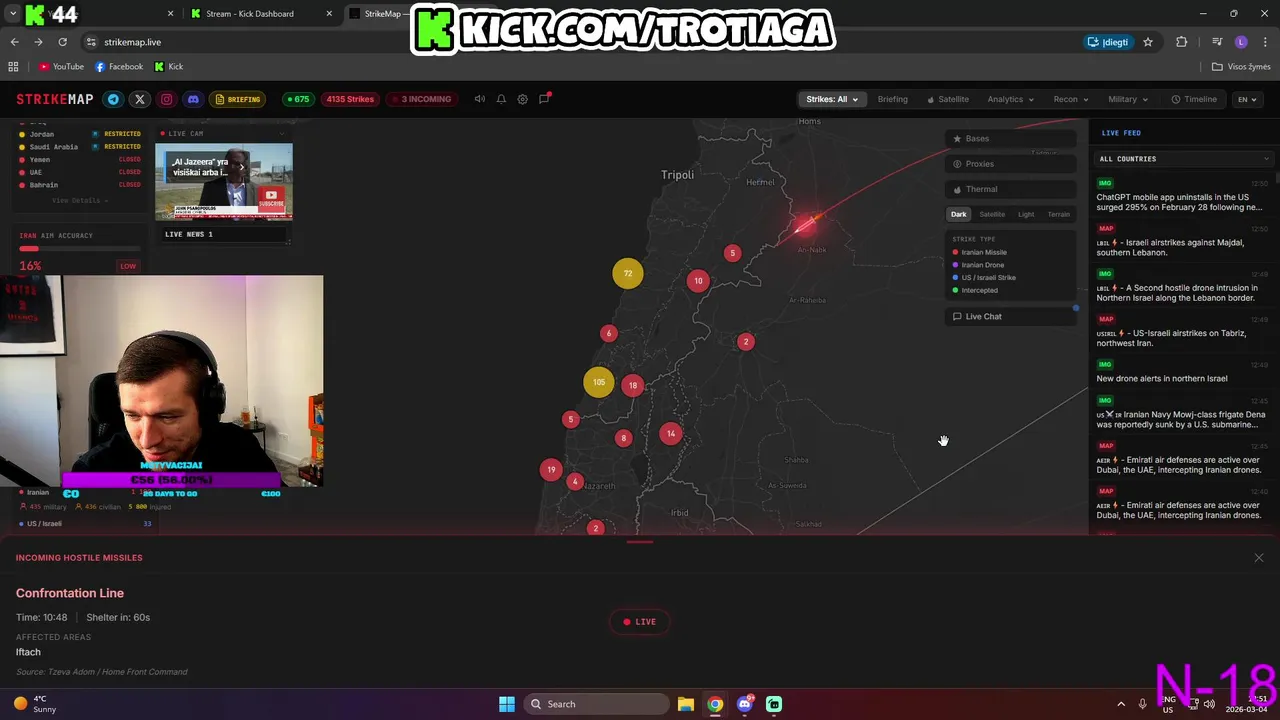This screenshot has width=1280, height=720.
Task: Click the Iran aim accuracy bar
Action: pyautogui.click(x=79, y=248)
